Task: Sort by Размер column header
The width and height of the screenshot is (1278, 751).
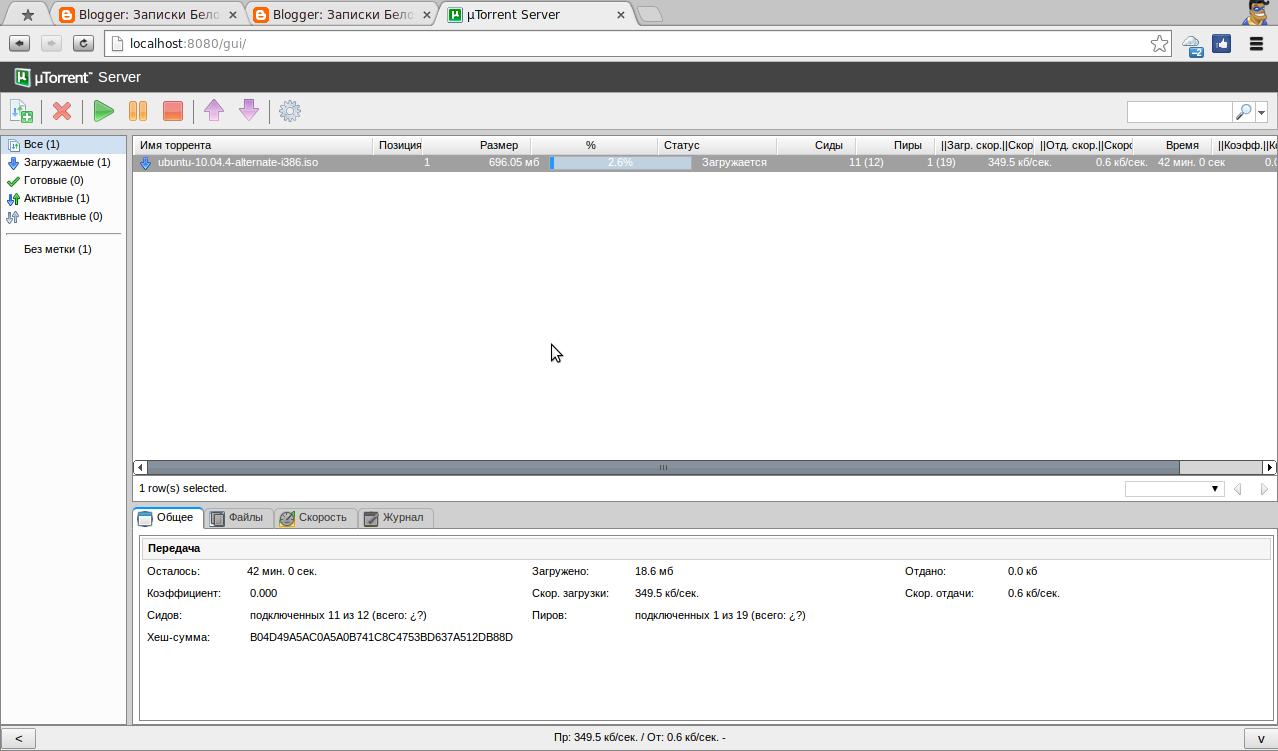Action: pyautogui.click(x=478, y=145)
